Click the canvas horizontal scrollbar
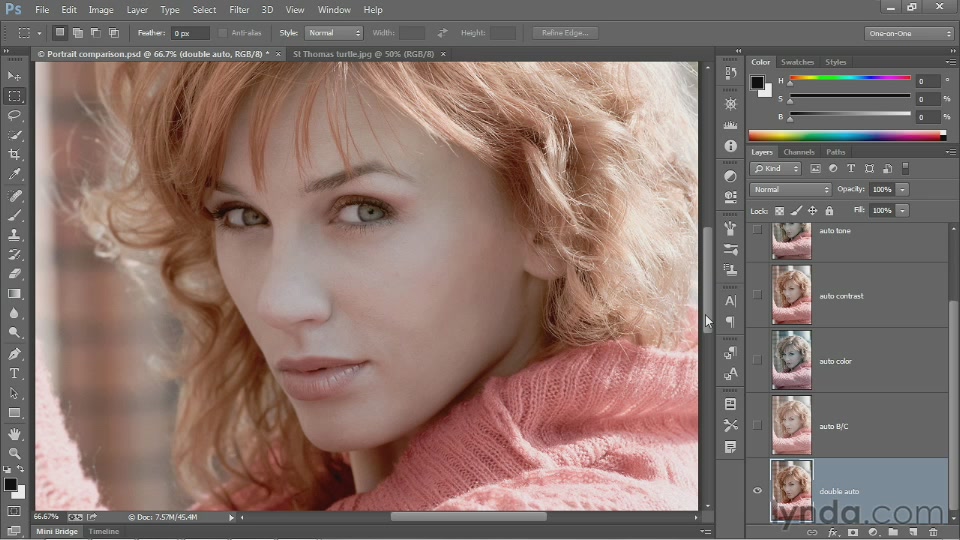This screenshot has width=960, height=540. pyautogui.click(x=468, y=517)
